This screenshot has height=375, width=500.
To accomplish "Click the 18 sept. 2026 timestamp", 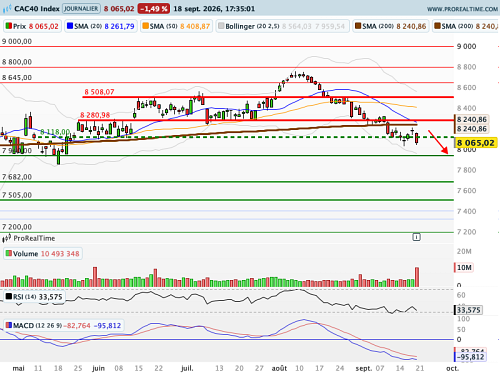I will [214, 9].
